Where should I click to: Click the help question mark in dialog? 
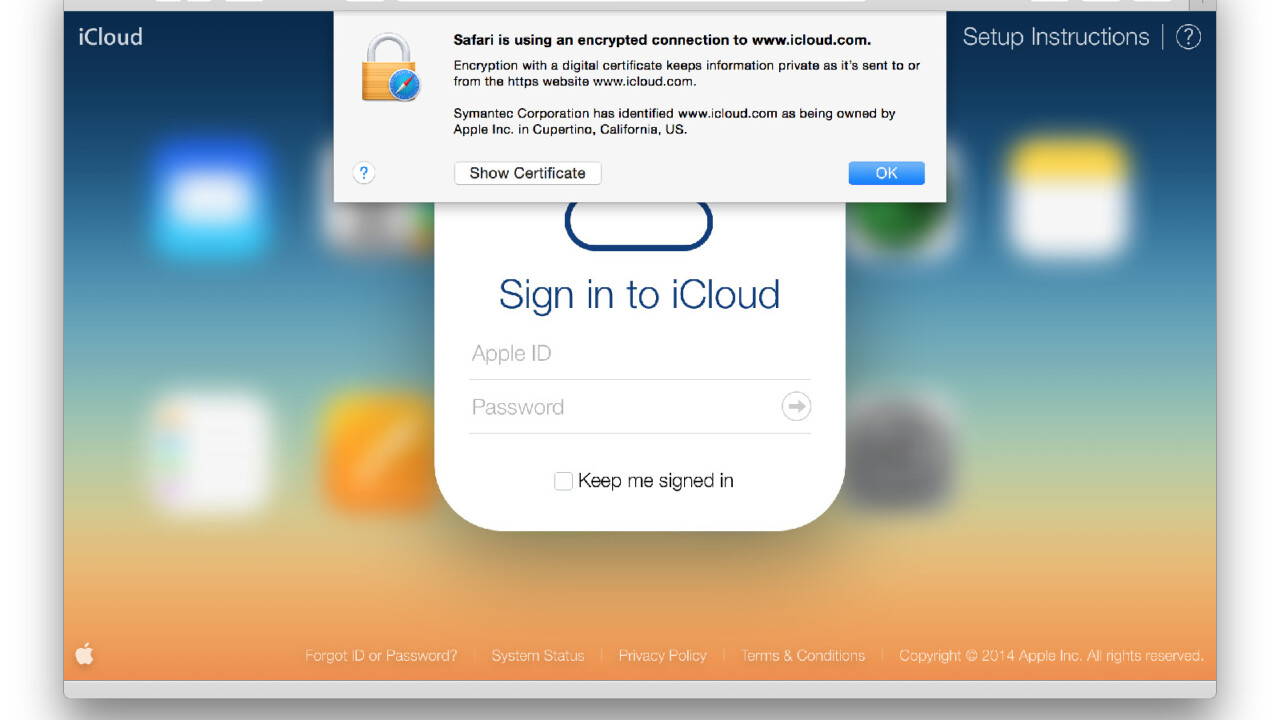(x=364, y=173)
